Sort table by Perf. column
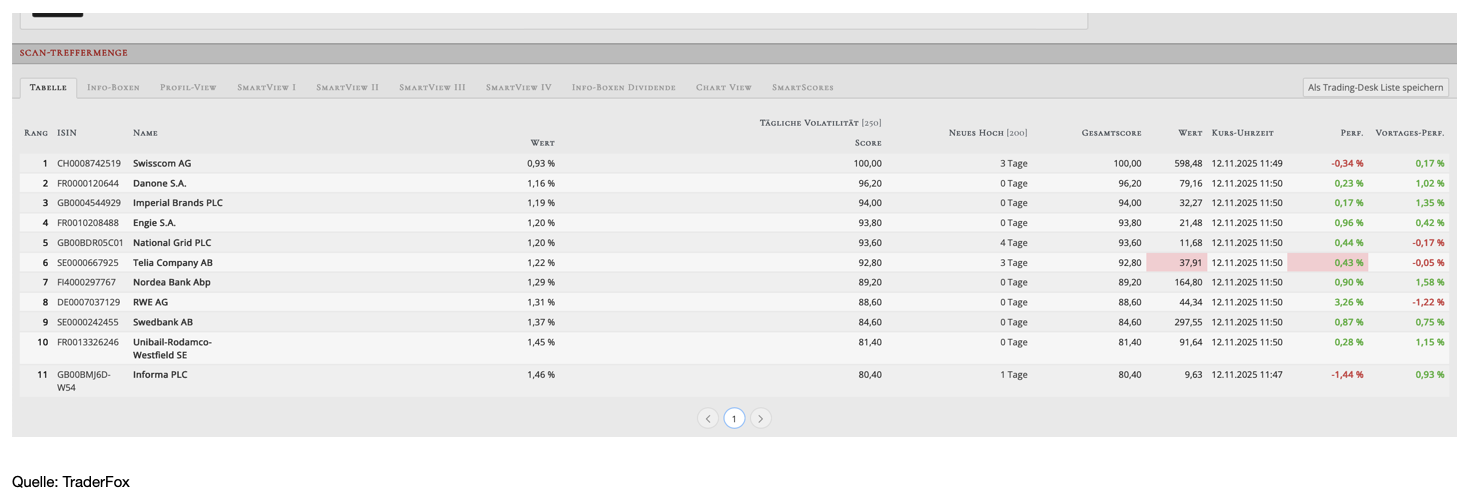 1351,133
